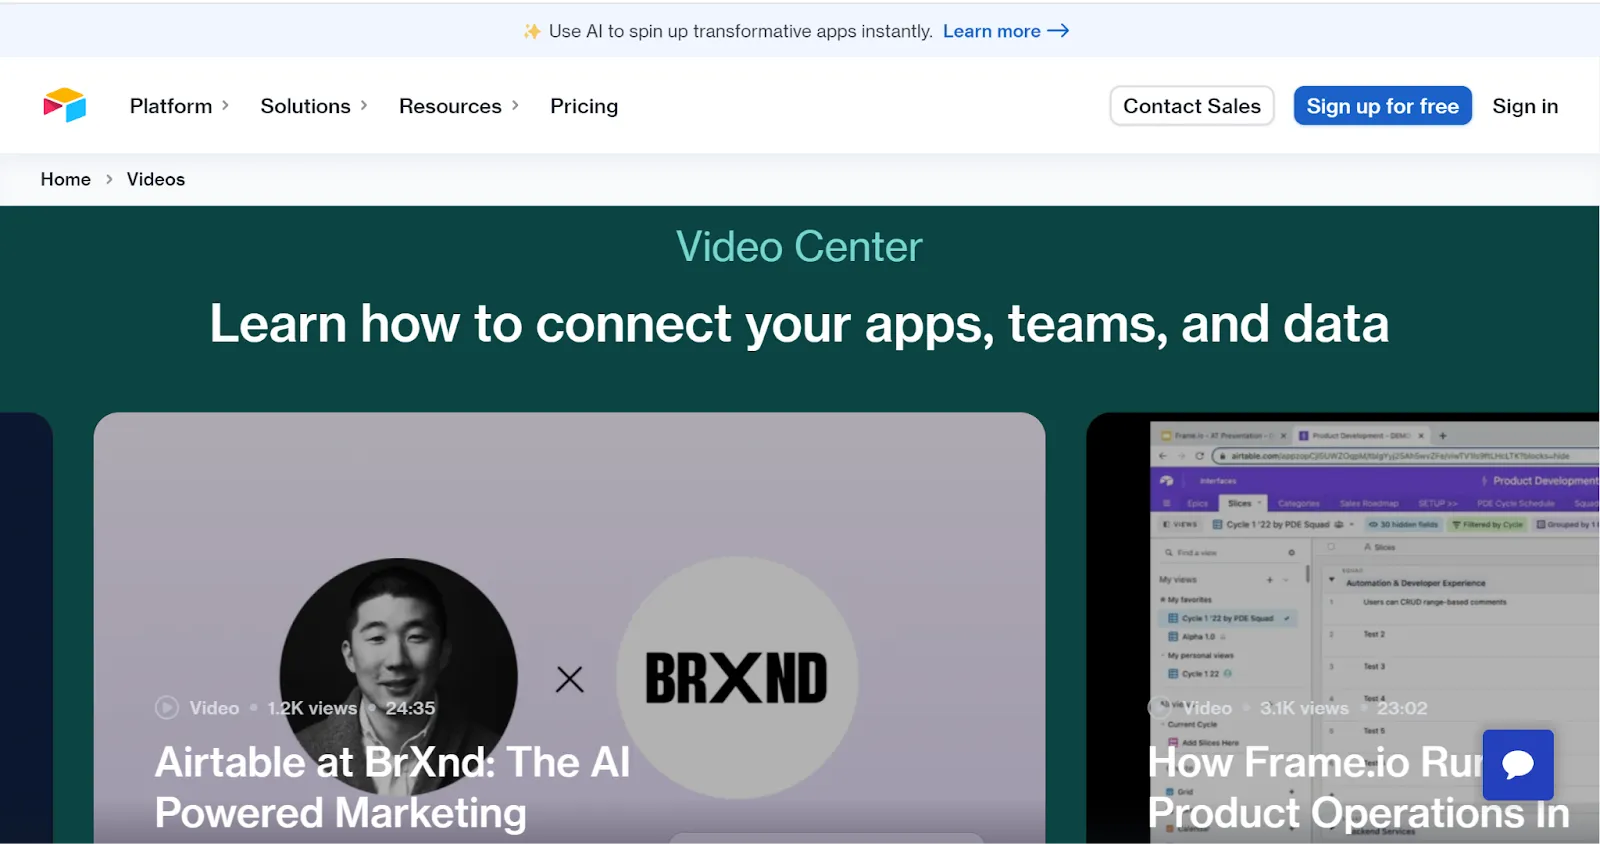Click the Learn how to connect headline
This screenshot has width=1600, height=844.
[799, 324]
